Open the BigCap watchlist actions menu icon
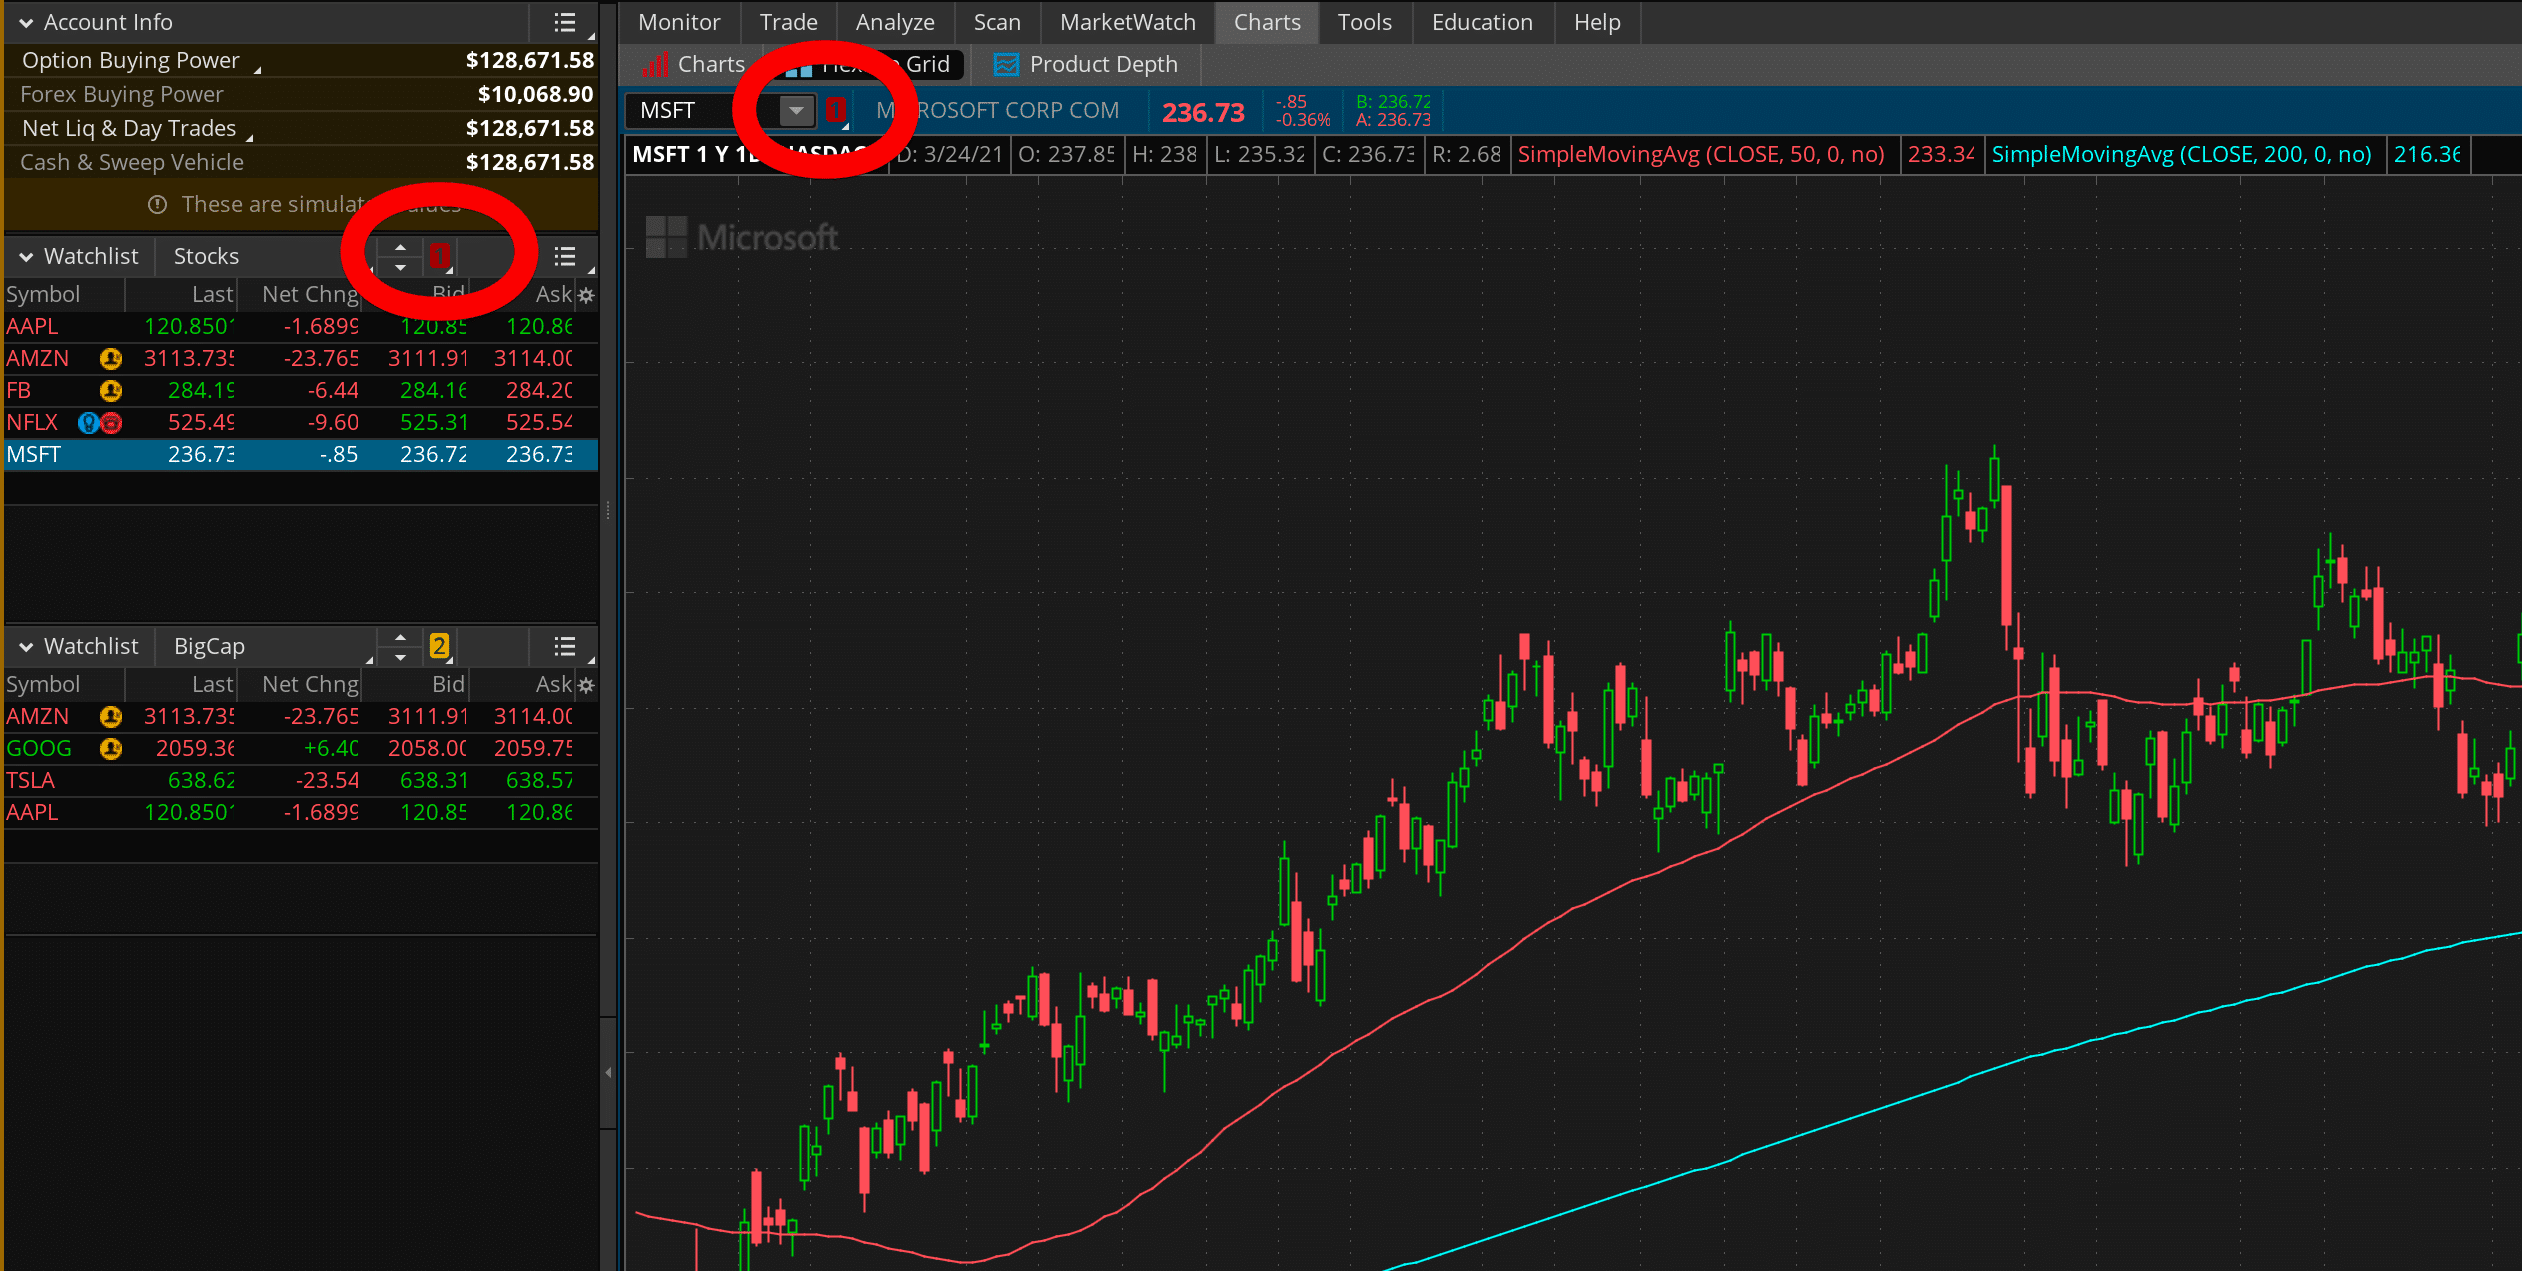Screen dimensions: 2522x1271 (x=565, y=646)
